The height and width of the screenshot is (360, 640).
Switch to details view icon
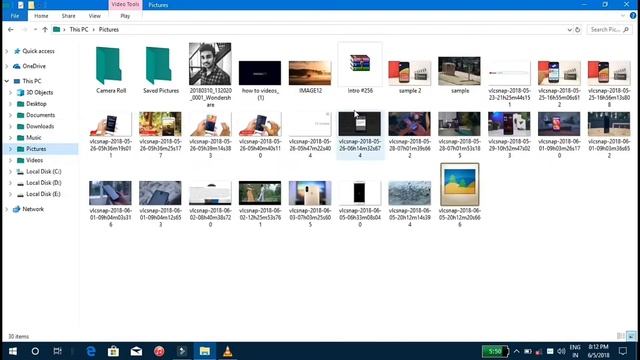[621, 336]
